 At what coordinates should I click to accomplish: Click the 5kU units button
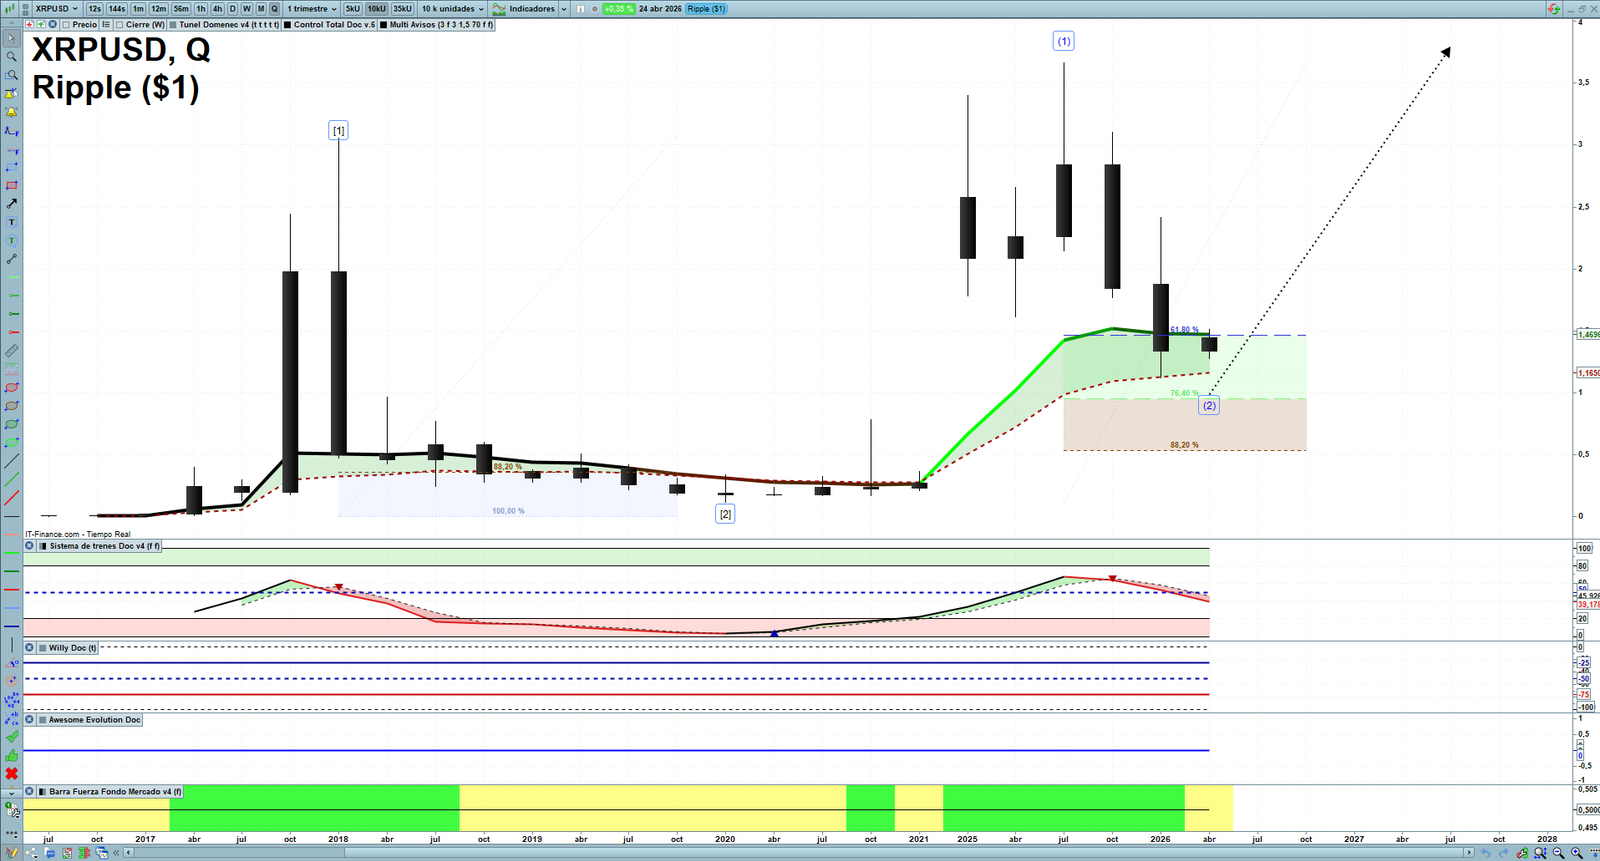click(x=352, y=9)
